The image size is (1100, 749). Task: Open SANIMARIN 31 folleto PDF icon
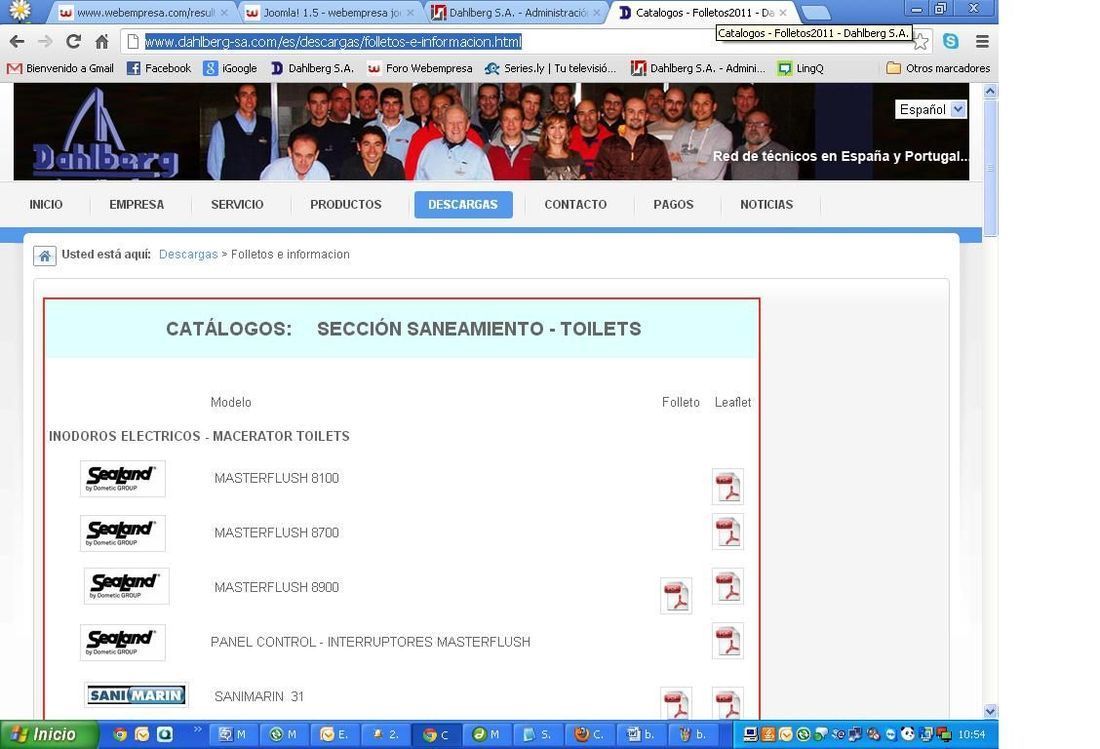coord(676,703)
